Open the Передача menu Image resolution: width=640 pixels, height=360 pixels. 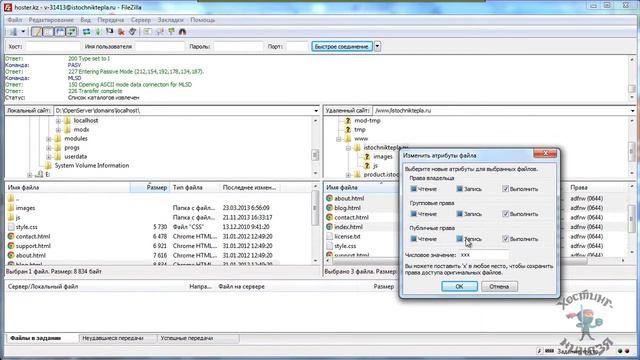[111, 20]
